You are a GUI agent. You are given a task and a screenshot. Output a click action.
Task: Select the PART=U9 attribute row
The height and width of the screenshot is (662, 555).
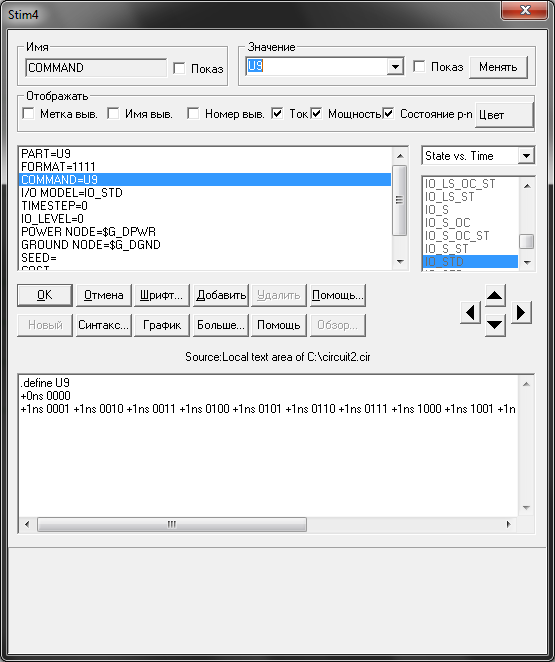tap(205, 154)
